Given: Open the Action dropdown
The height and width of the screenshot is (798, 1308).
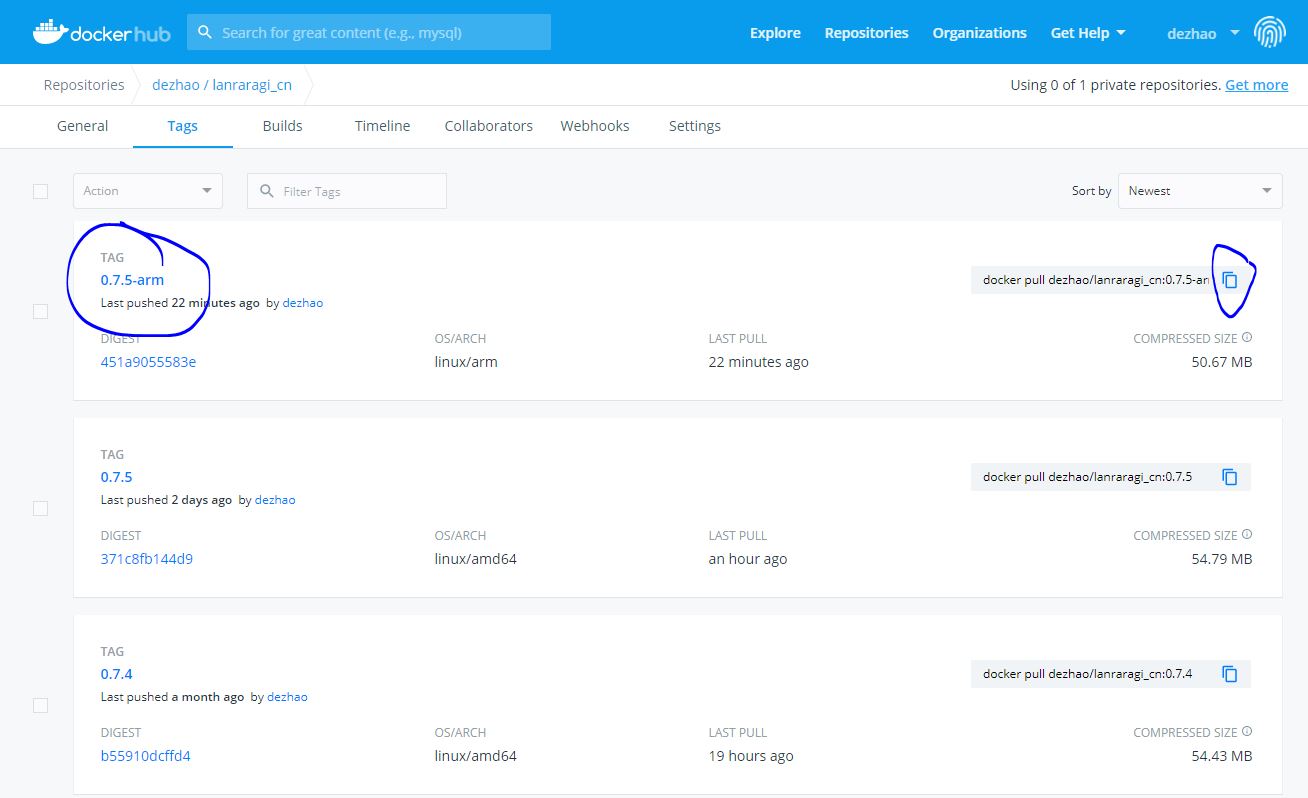Looking at the screenshot, I should tap(147, 191).
